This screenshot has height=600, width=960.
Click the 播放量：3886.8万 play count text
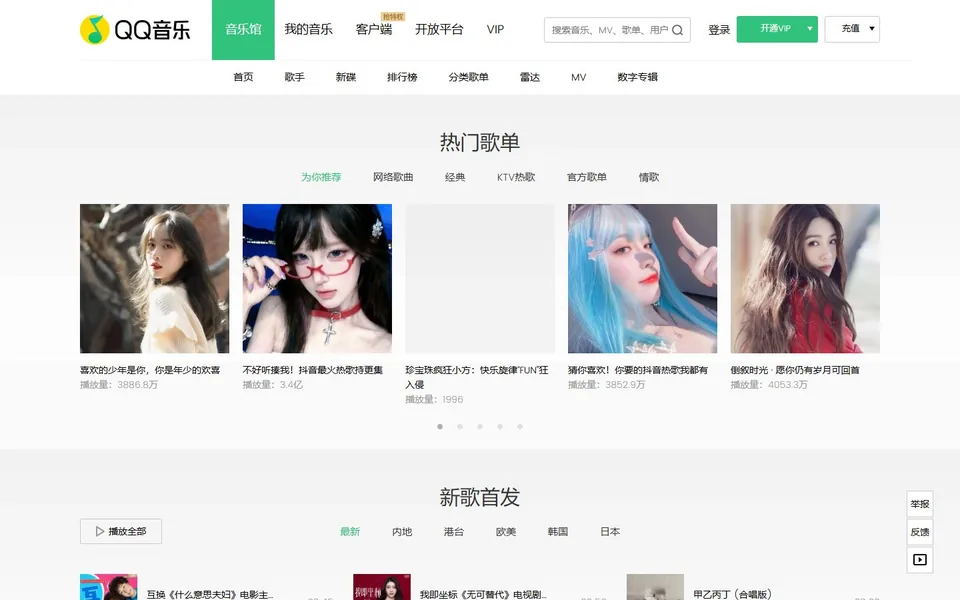tap(119, 384)
